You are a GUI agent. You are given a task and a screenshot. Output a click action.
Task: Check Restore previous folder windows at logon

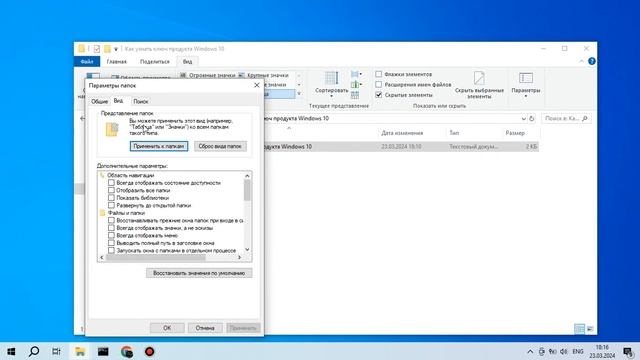pyautogui.click(x=111, y=220)
